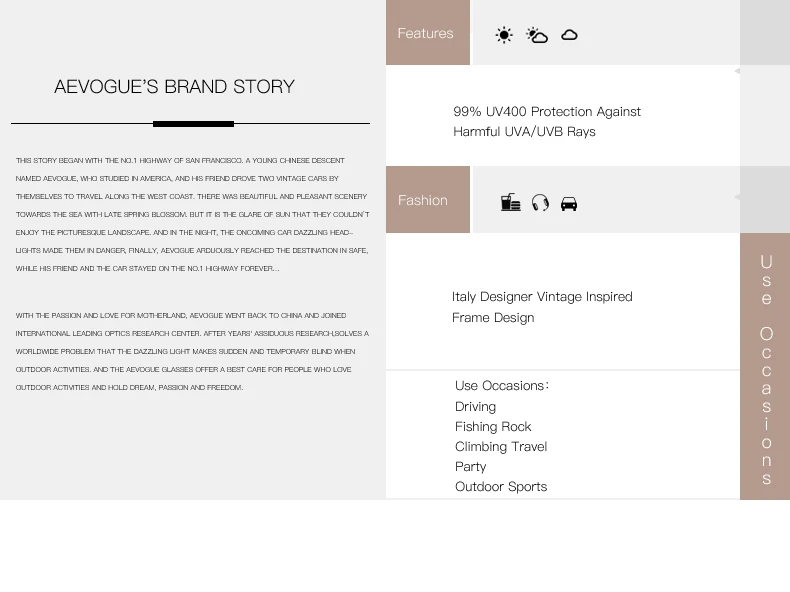Viewport: 790px width, 592px height.
Task: Click the line starting 'WHILE HIS FRIEND AND THE CAR'
Action: point(147,269)
